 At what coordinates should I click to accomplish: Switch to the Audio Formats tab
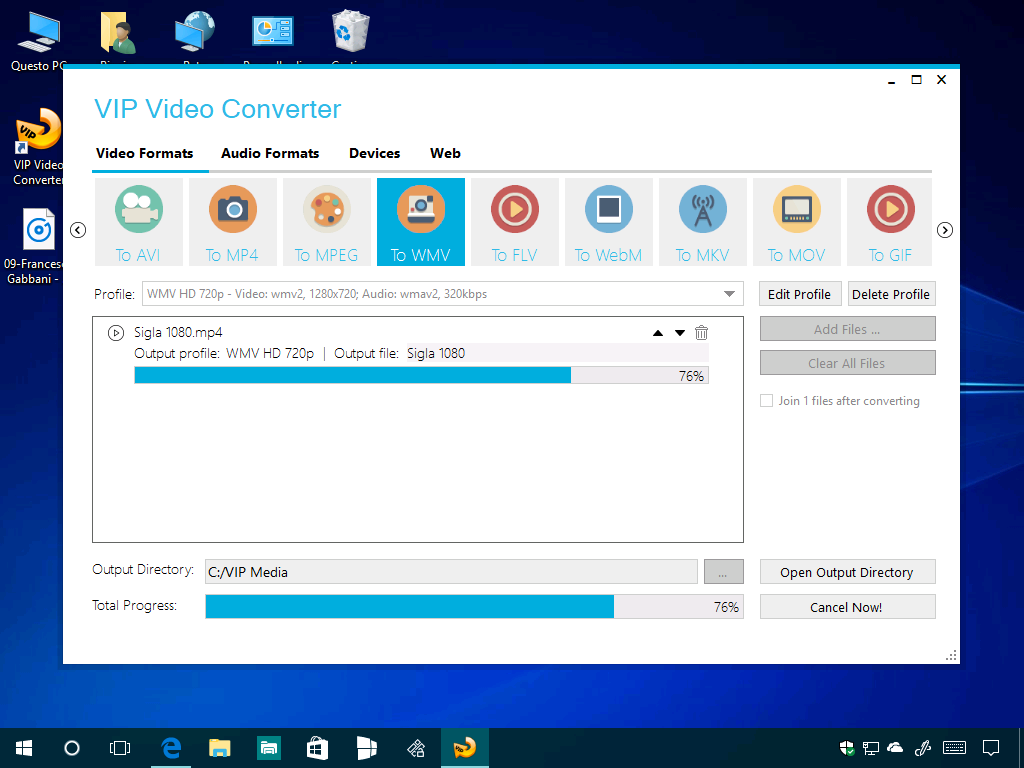(x=270, y=153)
